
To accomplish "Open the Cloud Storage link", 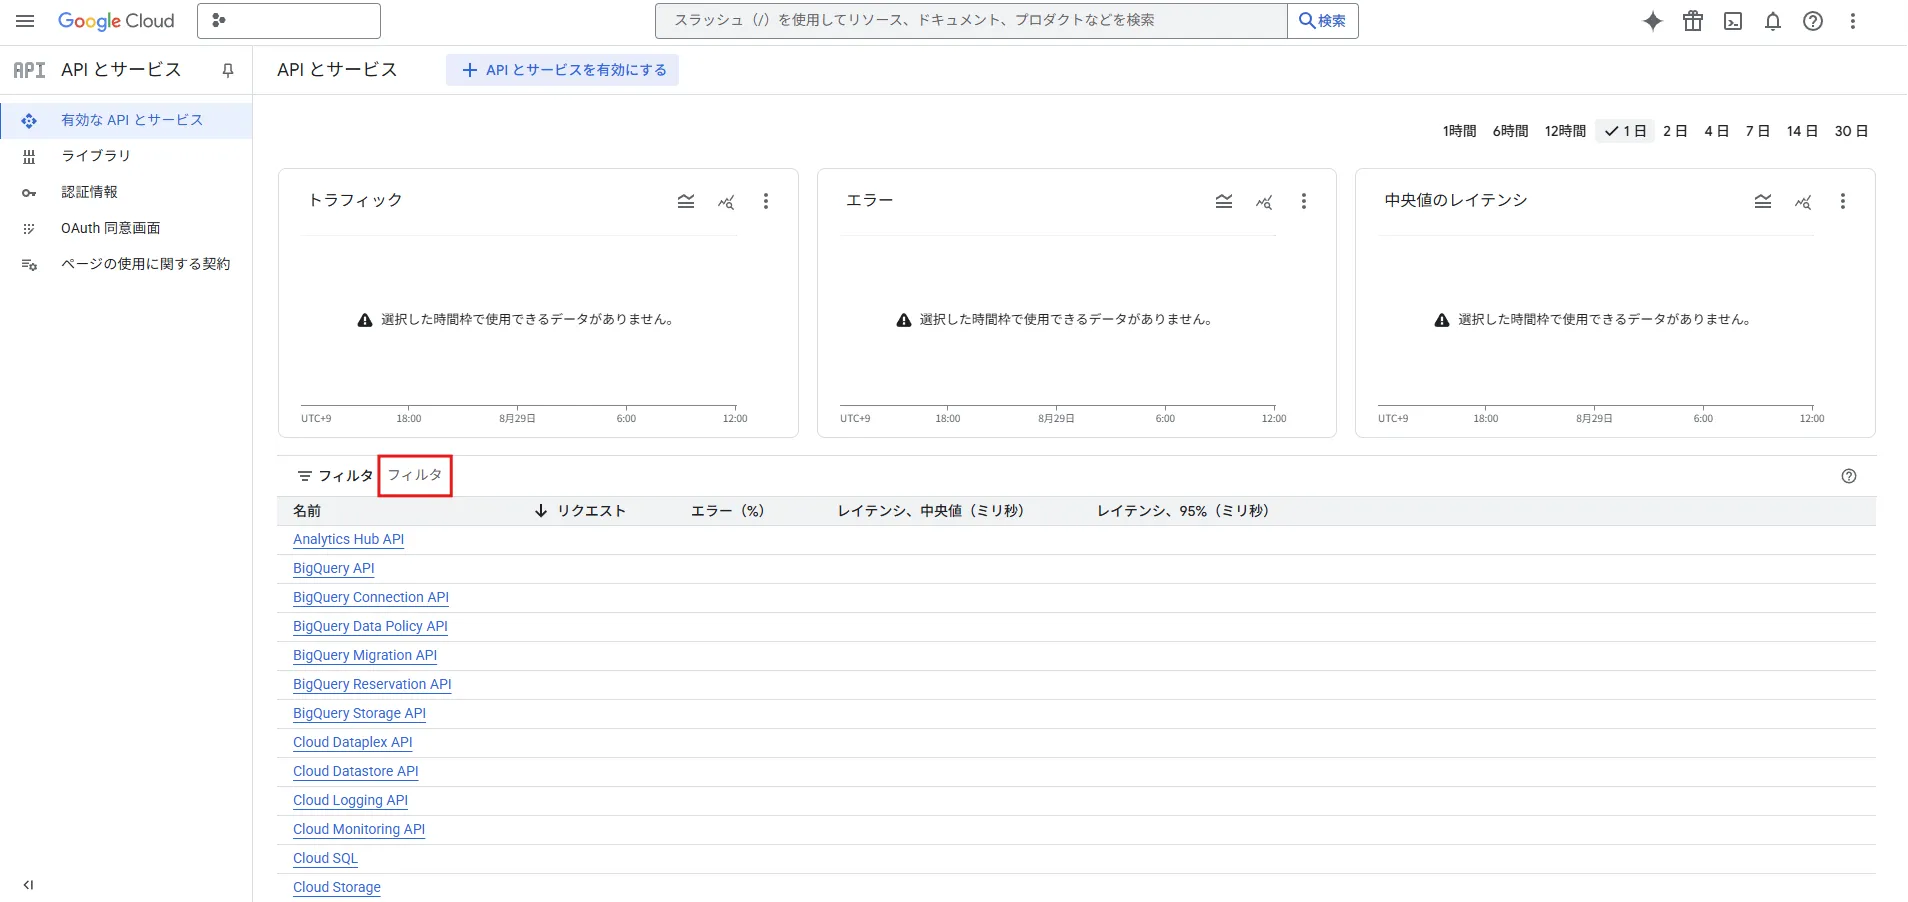I will pos(337,888).
